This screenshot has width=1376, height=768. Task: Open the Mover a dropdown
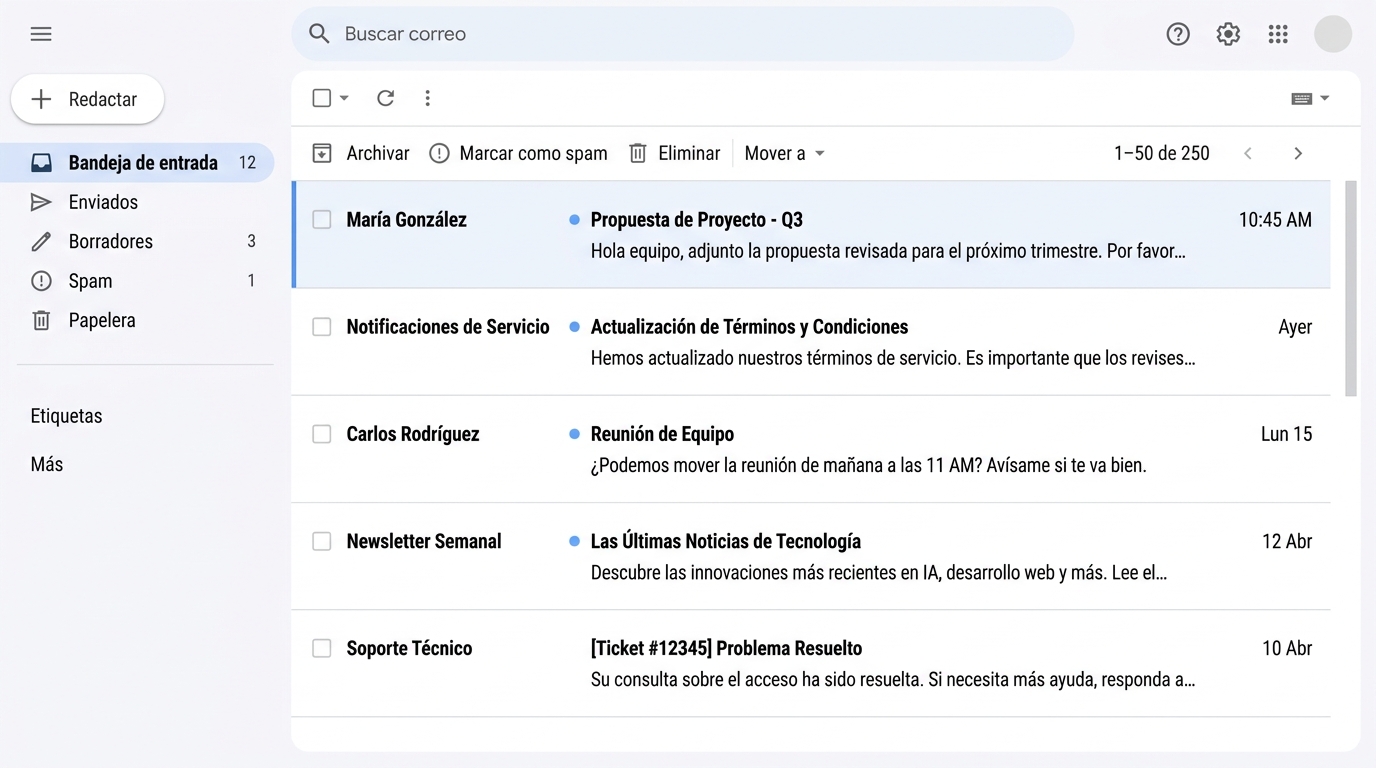pyautogui.click(x=785, y=153)
